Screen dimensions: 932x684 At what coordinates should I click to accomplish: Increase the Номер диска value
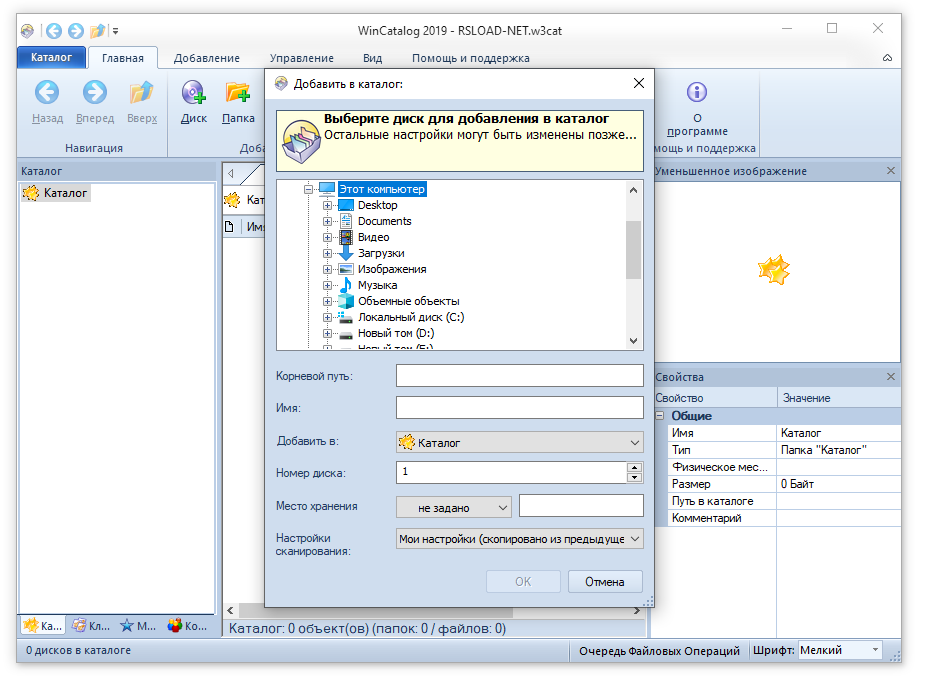click(634, 467)
